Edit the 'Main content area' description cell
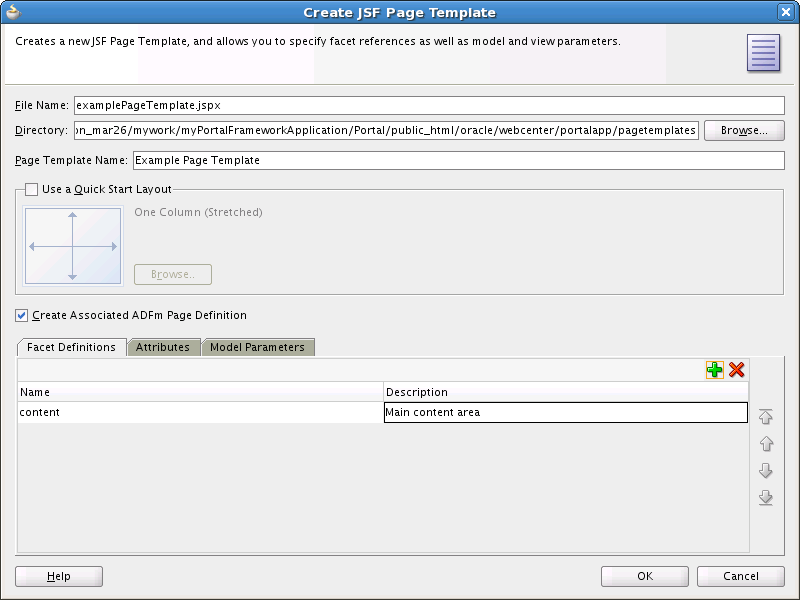 pos(566,412)
